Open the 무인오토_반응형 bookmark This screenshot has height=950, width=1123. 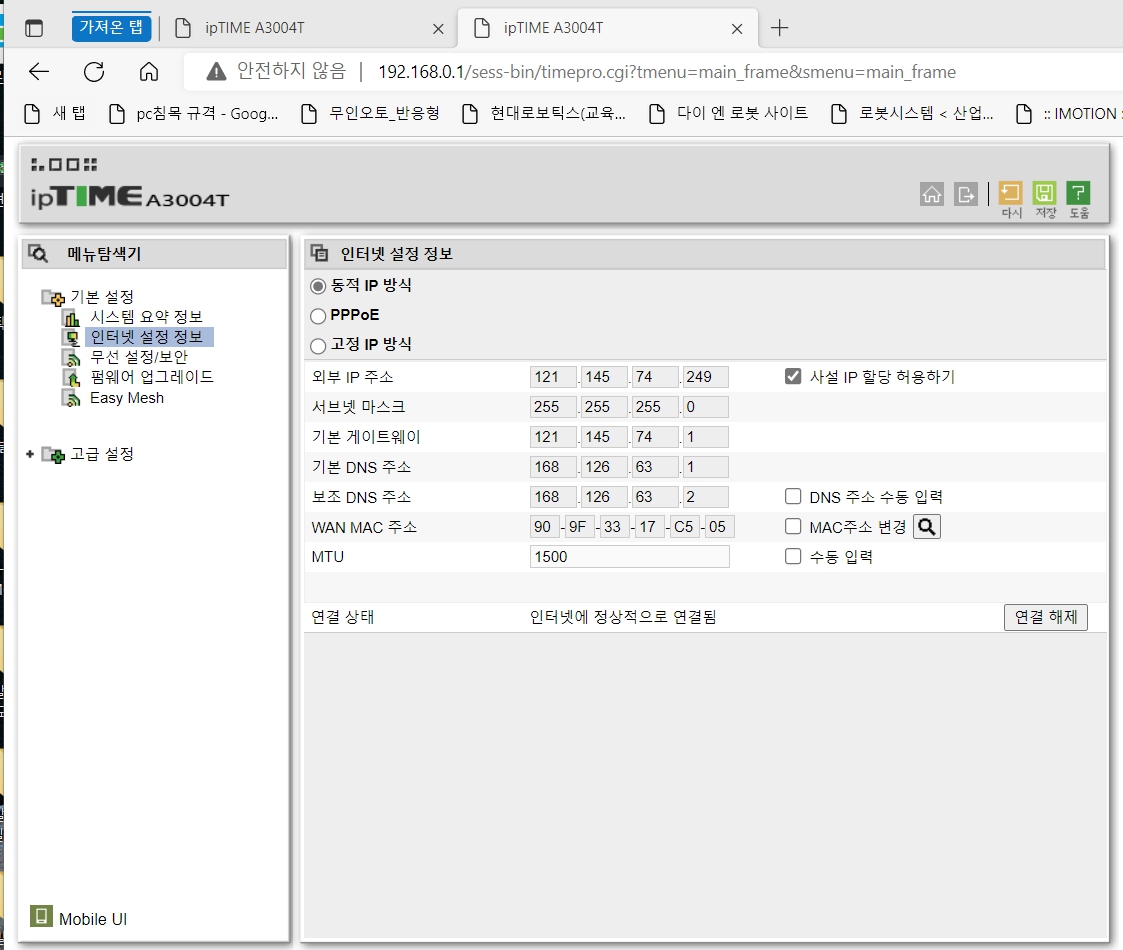coord(371,113)
